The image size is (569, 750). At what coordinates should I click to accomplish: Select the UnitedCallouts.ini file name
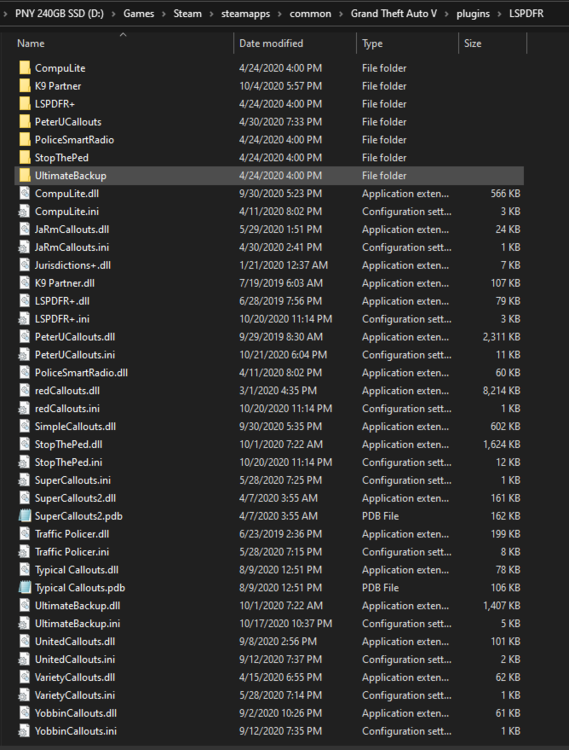pyautogui.click(x=75, y=660)
